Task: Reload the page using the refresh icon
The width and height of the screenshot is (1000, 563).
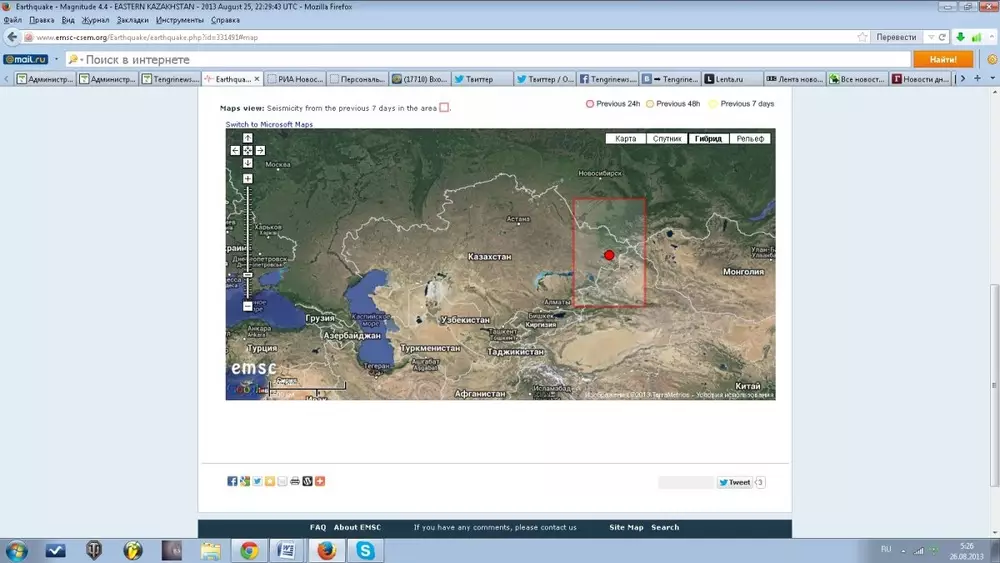Action: pos(942,37)
